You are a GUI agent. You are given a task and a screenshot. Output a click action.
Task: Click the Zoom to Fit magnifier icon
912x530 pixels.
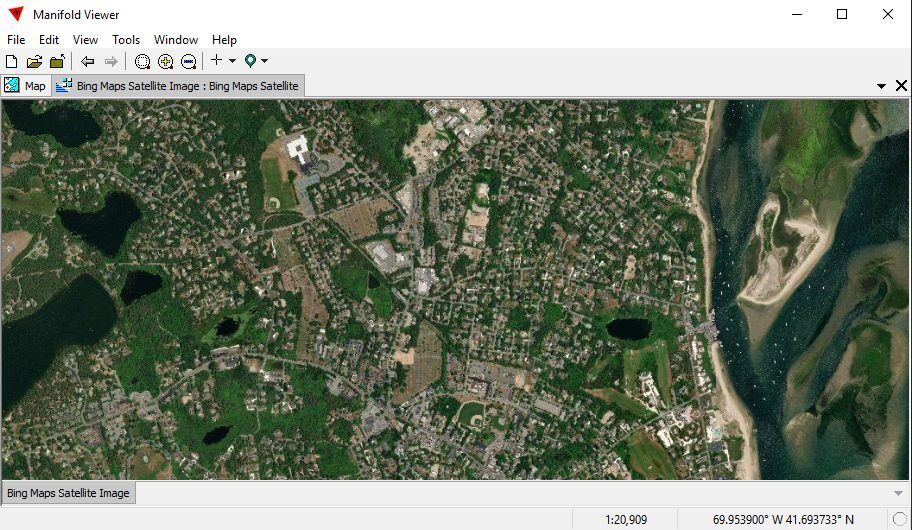pyautogui.click(x=142, y=62)
